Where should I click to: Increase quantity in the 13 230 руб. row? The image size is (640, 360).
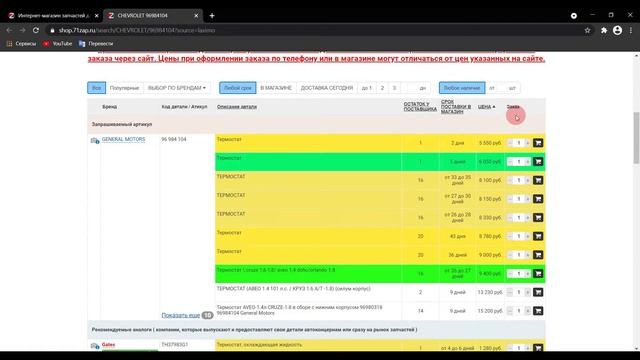527,292
